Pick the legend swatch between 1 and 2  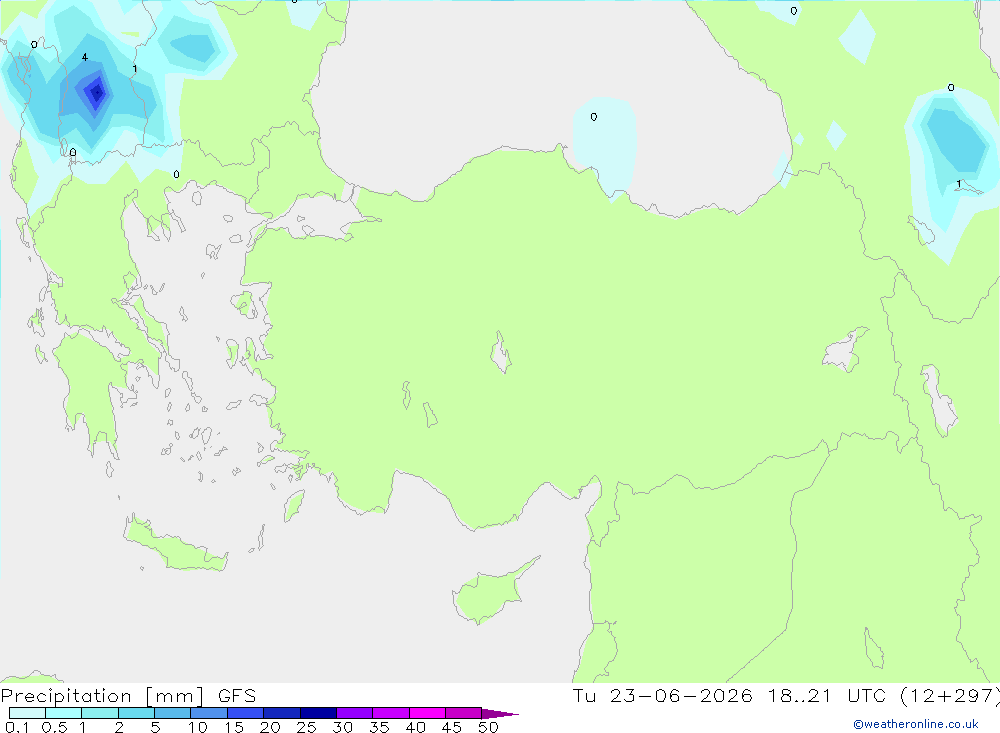100,713
